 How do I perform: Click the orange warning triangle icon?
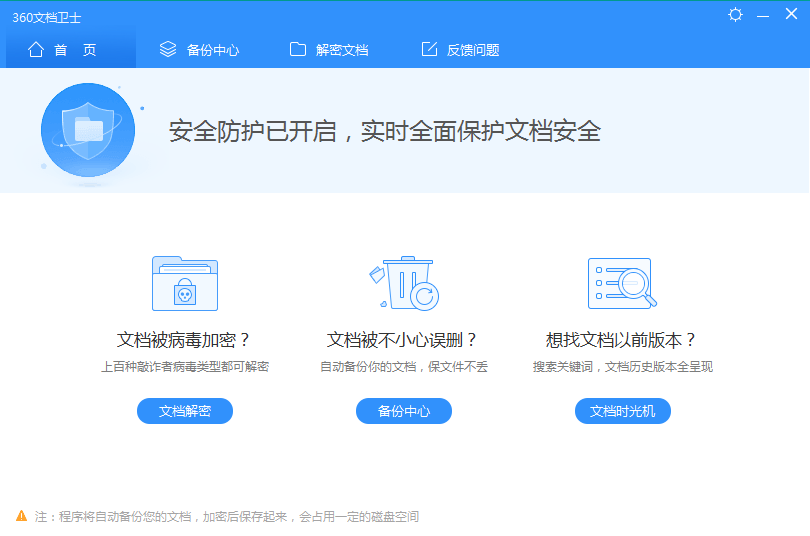click(x=21, y=516)
